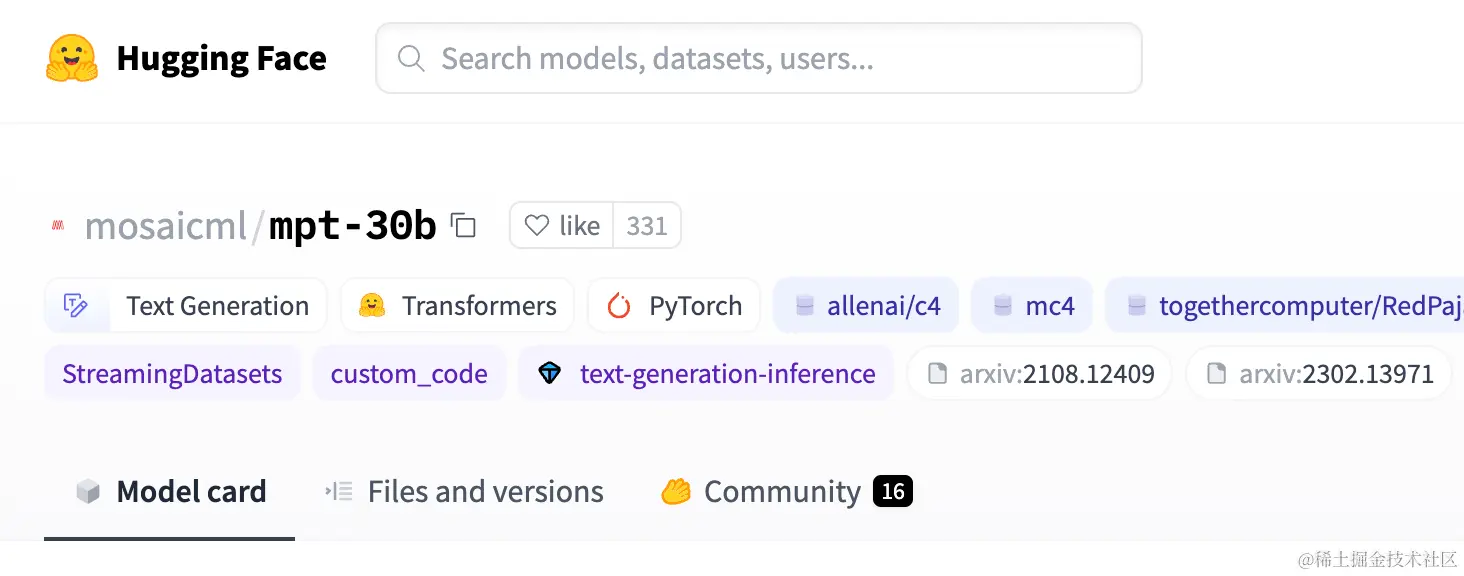Screen dimensions: 1464x576
Task: Click the PyTorch flame icon
Action: pos(619,306)
